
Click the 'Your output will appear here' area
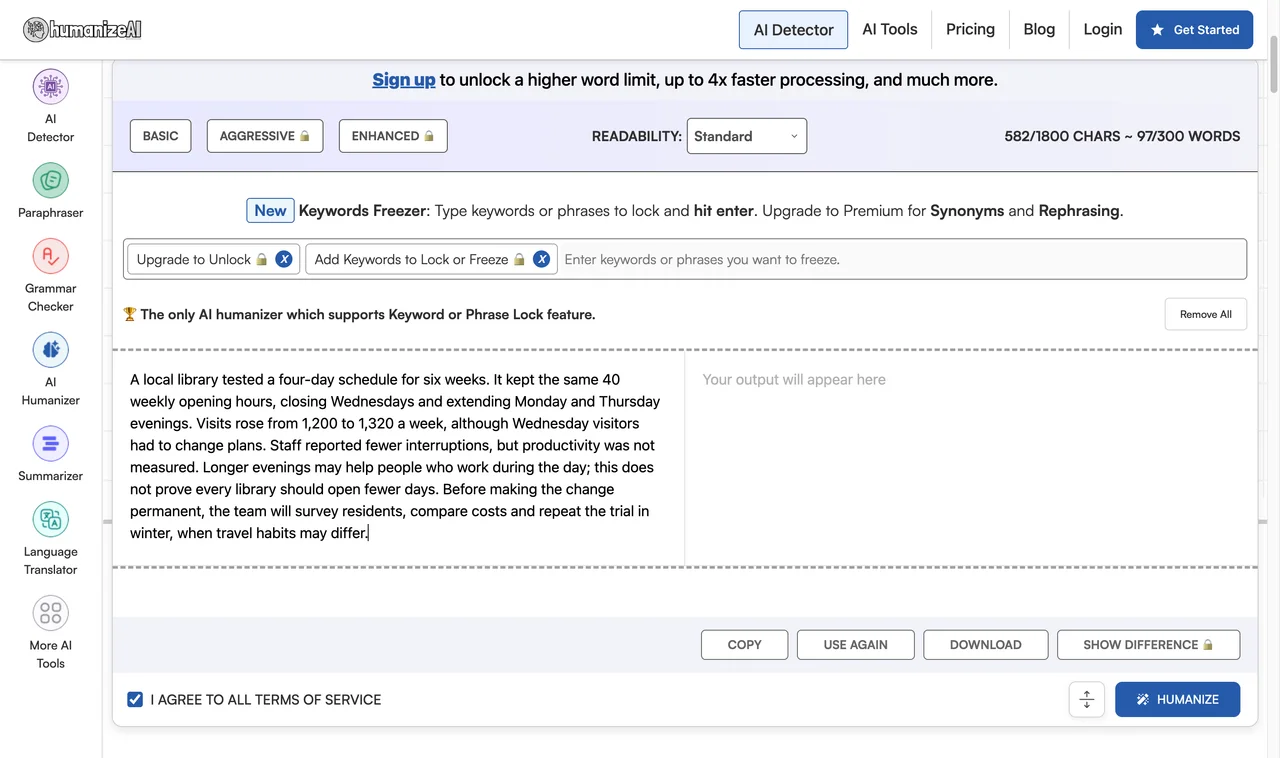(971, 458)
